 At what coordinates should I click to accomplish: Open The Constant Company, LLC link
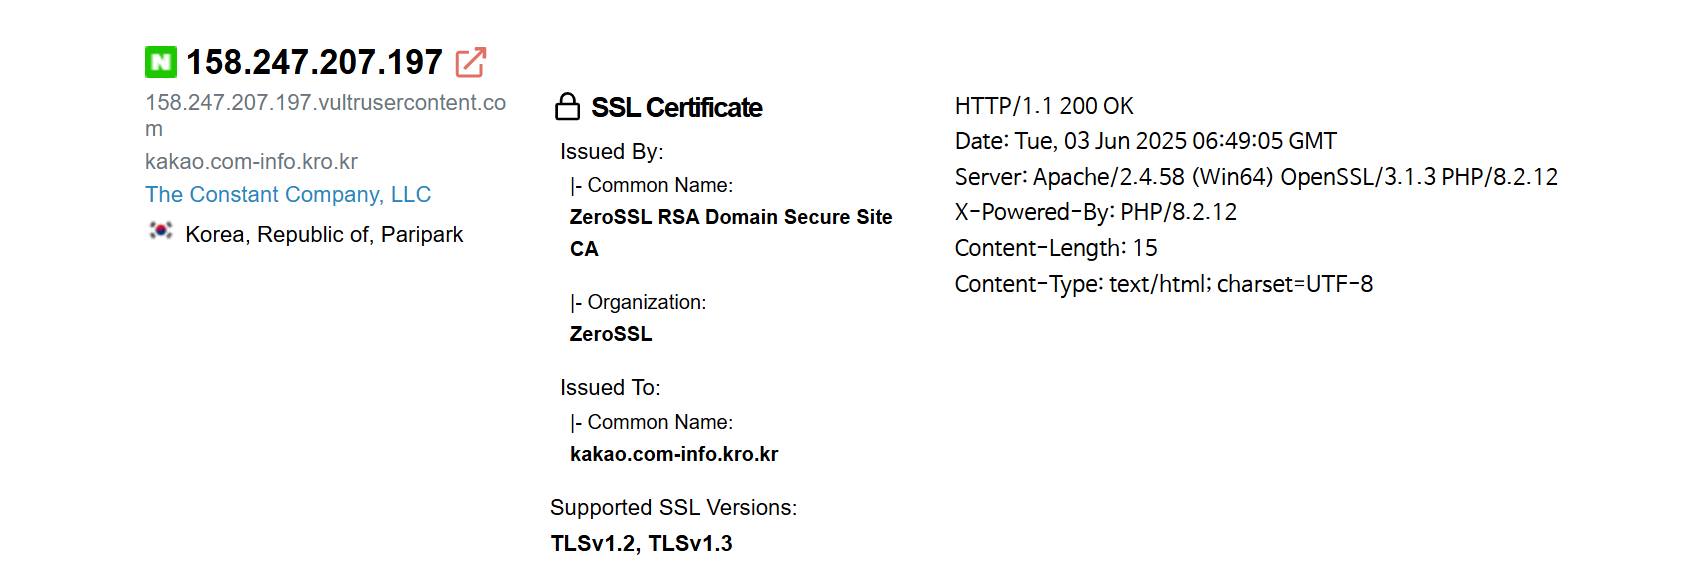pos(288,194)
